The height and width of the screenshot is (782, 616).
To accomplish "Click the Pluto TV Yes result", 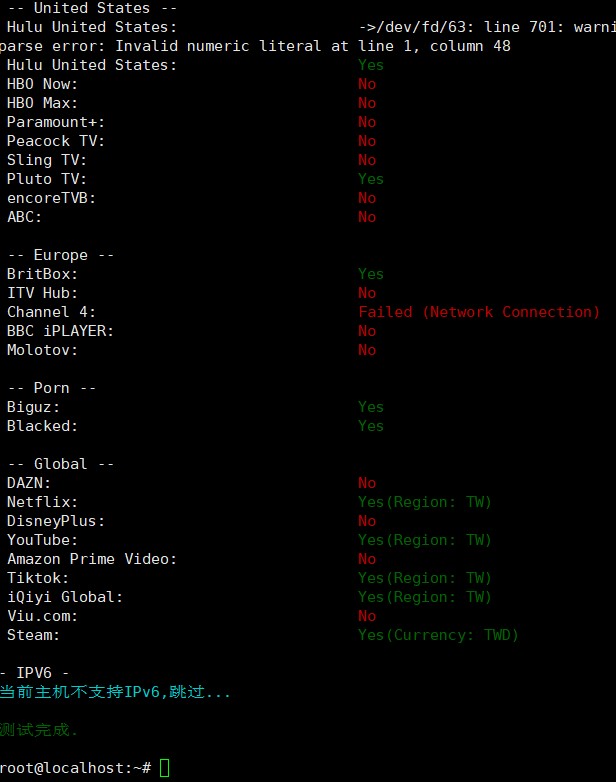I will click(x=371, y=179).
